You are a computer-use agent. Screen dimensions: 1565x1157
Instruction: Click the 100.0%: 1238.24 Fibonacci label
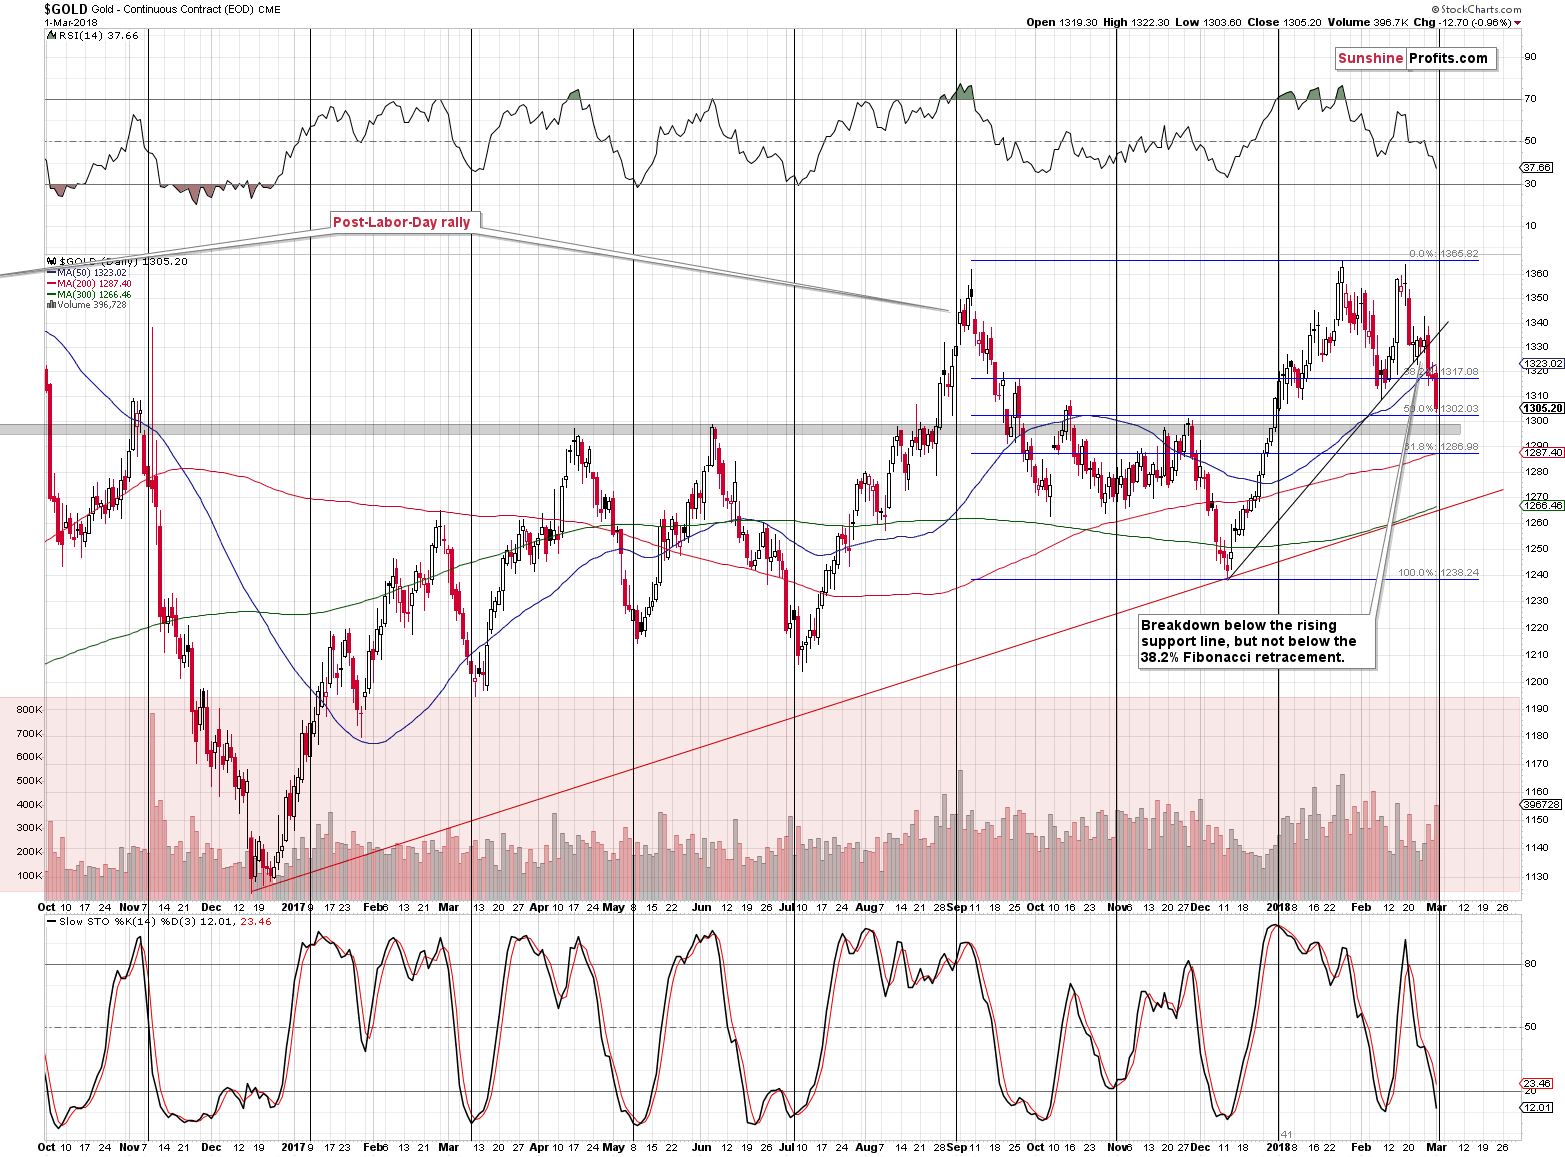click(1438, 573)
